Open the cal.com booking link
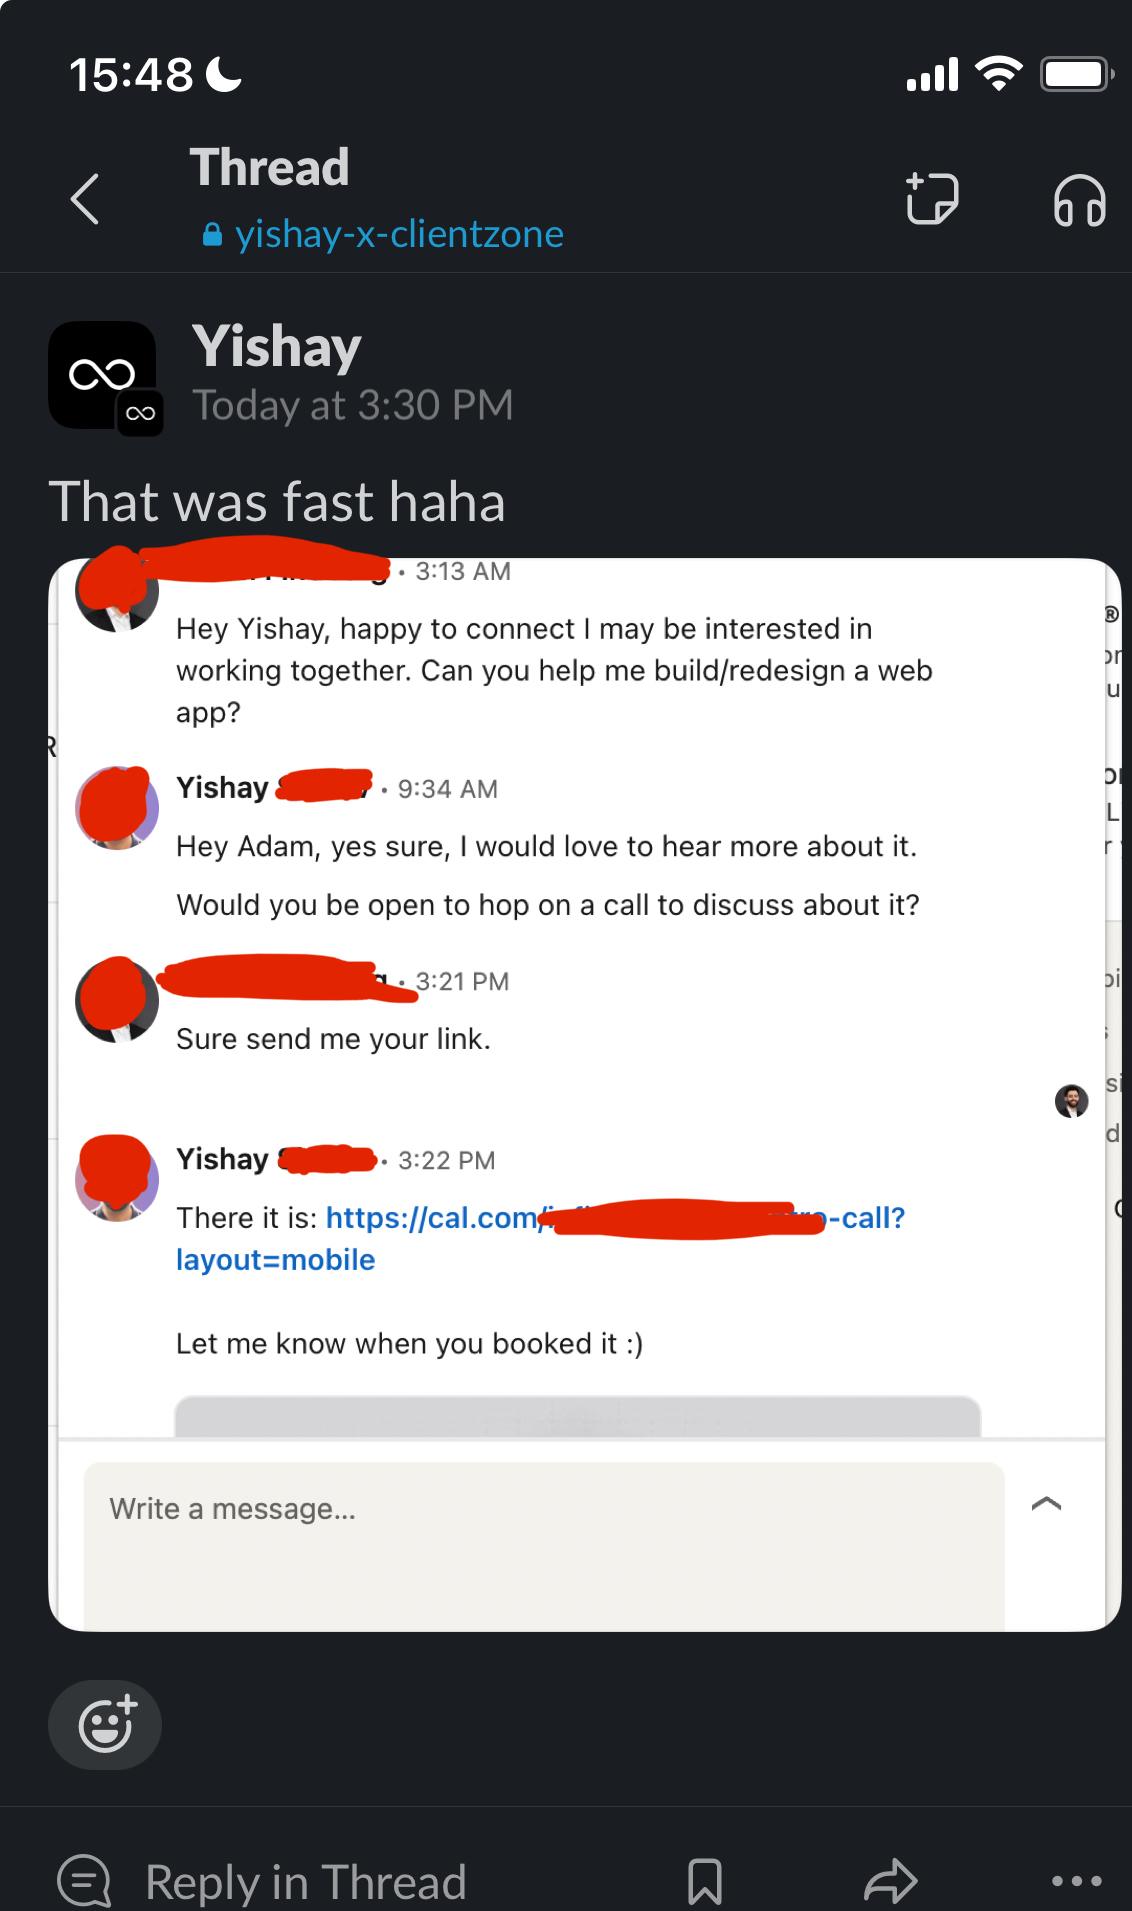1132x1911 pixels. (x=430, y=1218)
